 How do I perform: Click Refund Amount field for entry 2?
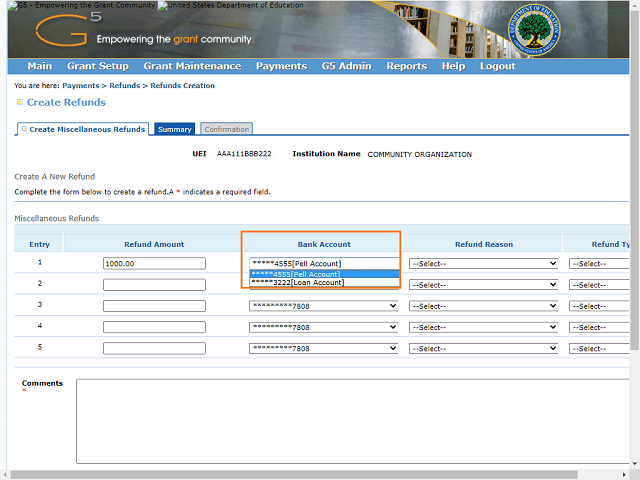click(154, 285)
